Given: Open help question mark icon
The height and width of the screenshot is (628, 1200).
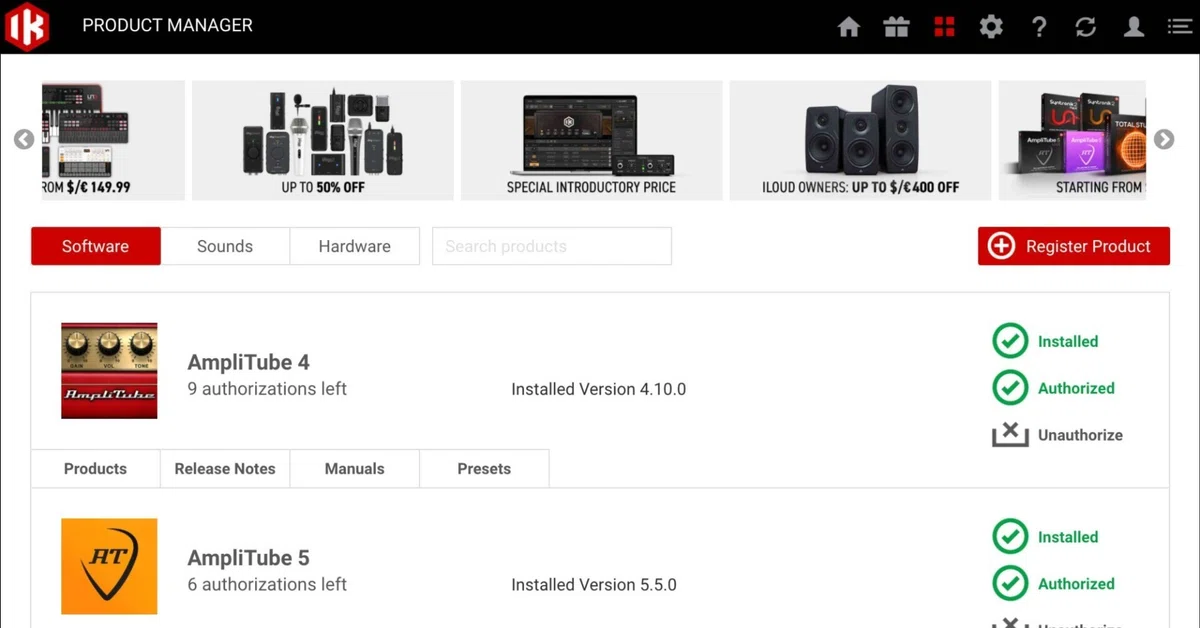Looking at the screenshot, I should point(1039,27).
